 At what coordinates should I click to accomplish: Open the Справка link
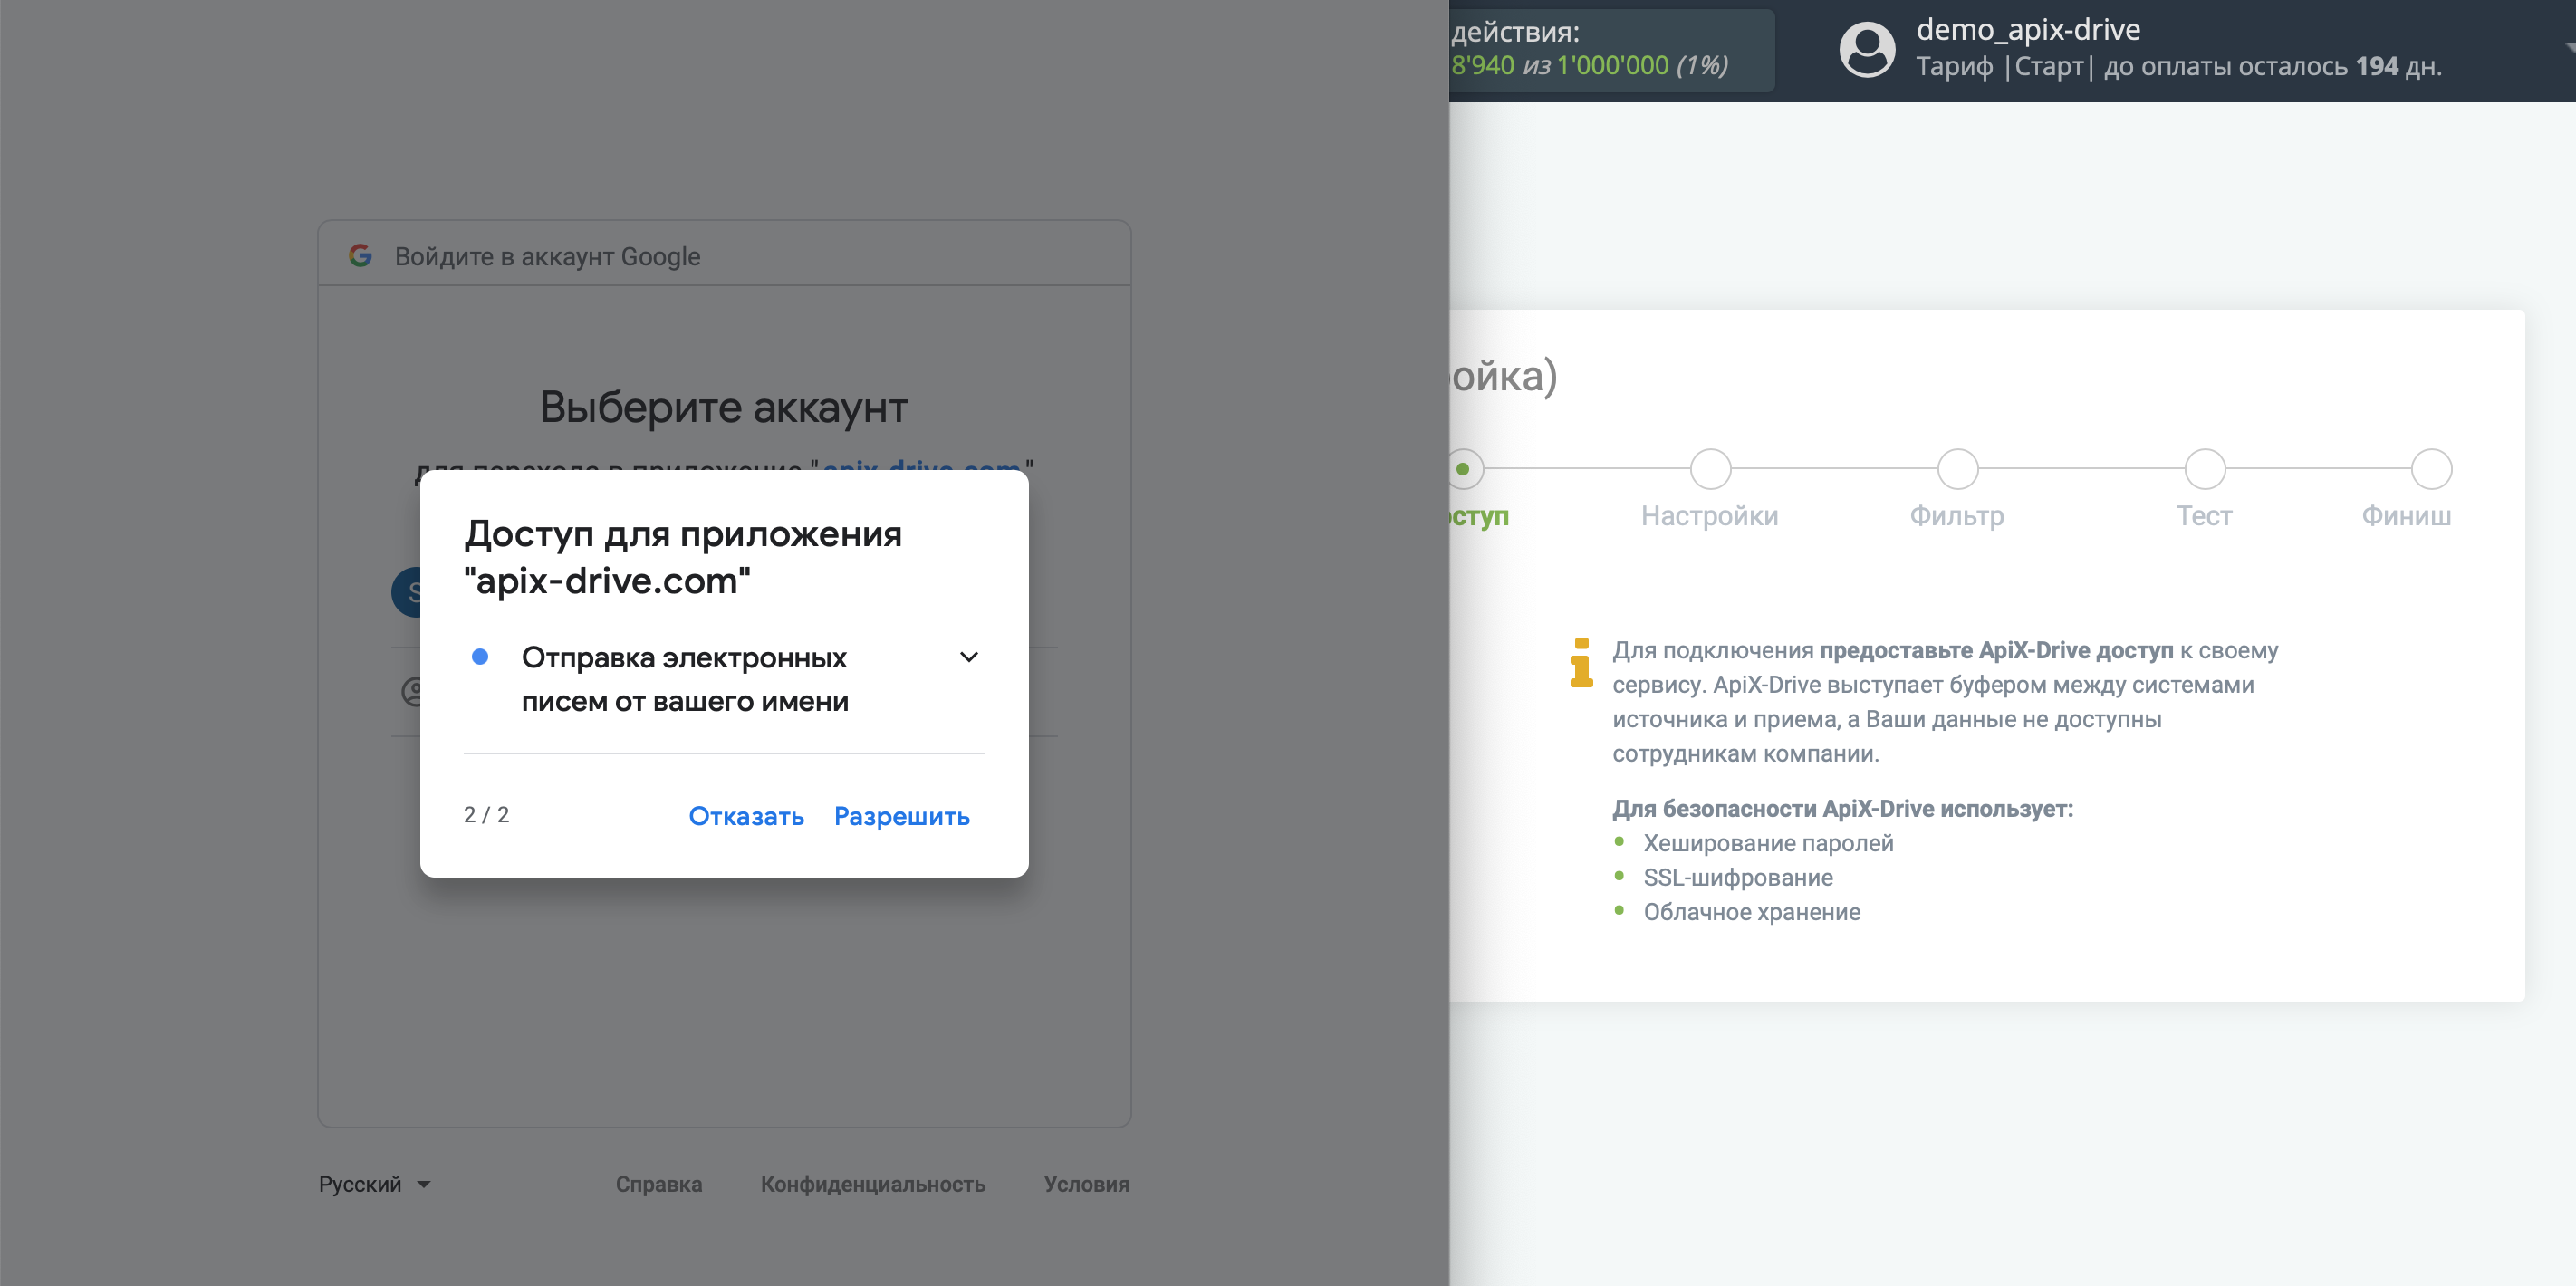point(658,1184)
